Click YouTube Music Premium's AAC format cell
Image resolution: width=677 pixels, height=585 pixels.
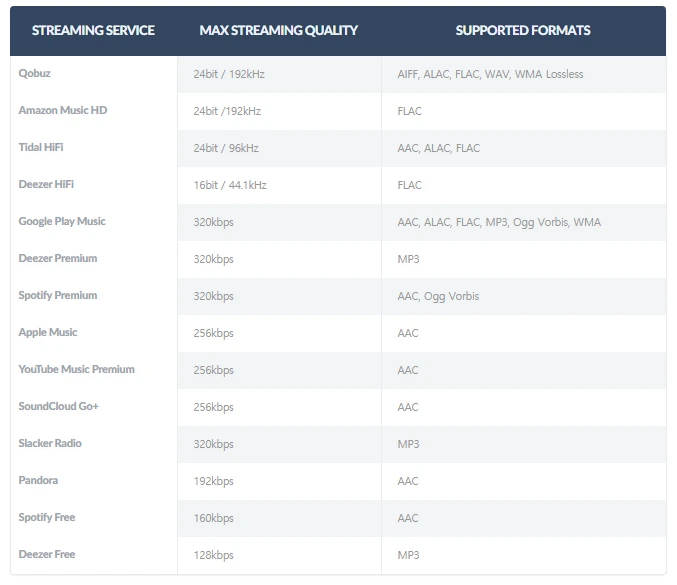point(408,370)
